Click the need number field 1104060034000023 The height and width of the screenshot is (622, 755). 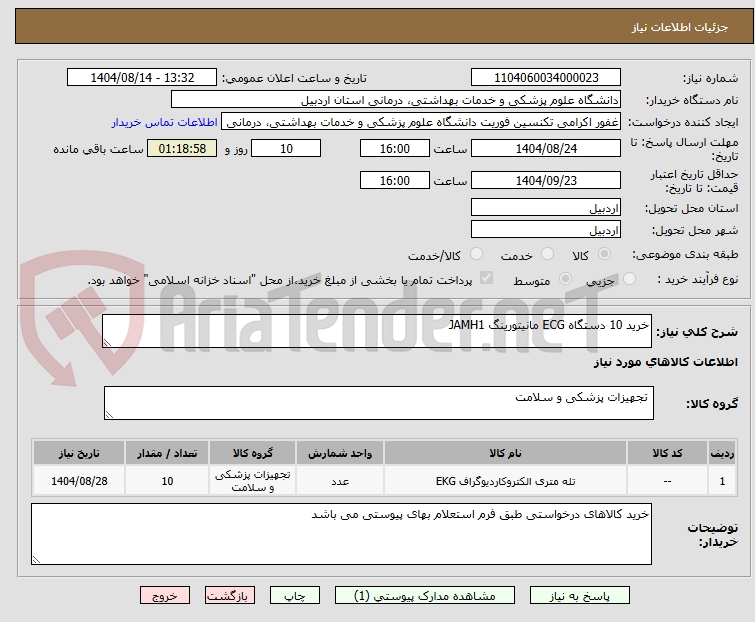pyautogui.click(x=546, y=78)
